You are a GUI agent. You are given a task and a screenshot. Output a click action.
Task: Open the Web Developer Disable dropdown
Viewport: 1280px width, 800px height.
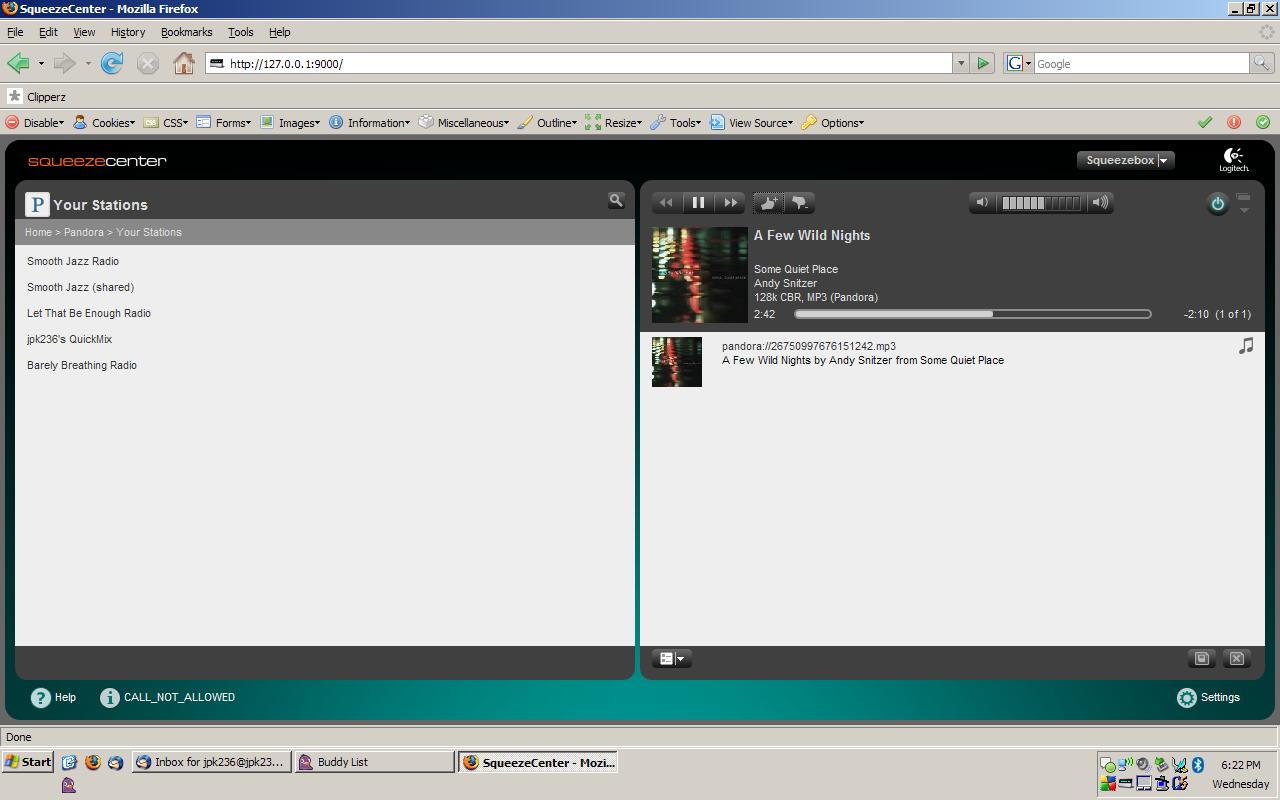(x=35, y=123)
